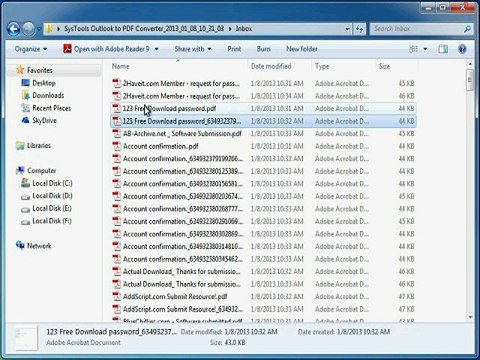The height and width of the screenshot is (360, 480).
Task: Click the Recent Places icon
Action: 25,108
